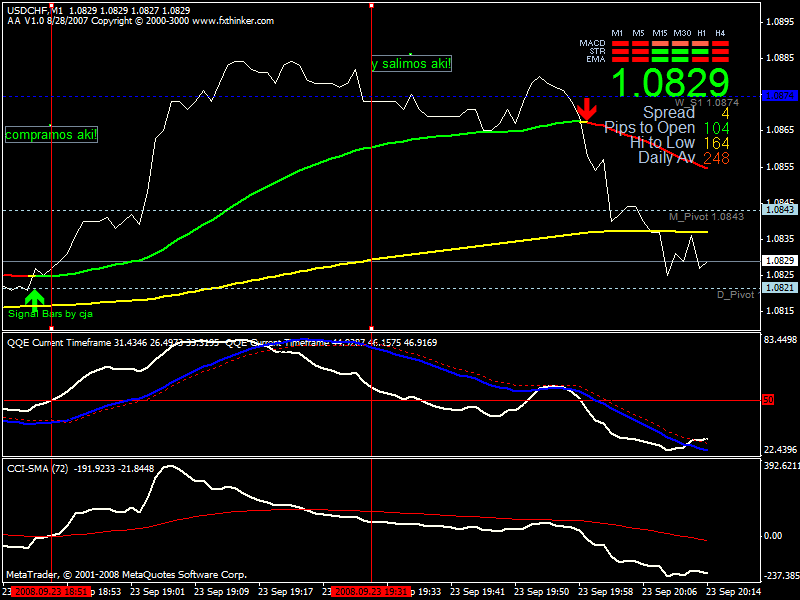Click the red '2008.09.23 19:31' time marker

371,592
